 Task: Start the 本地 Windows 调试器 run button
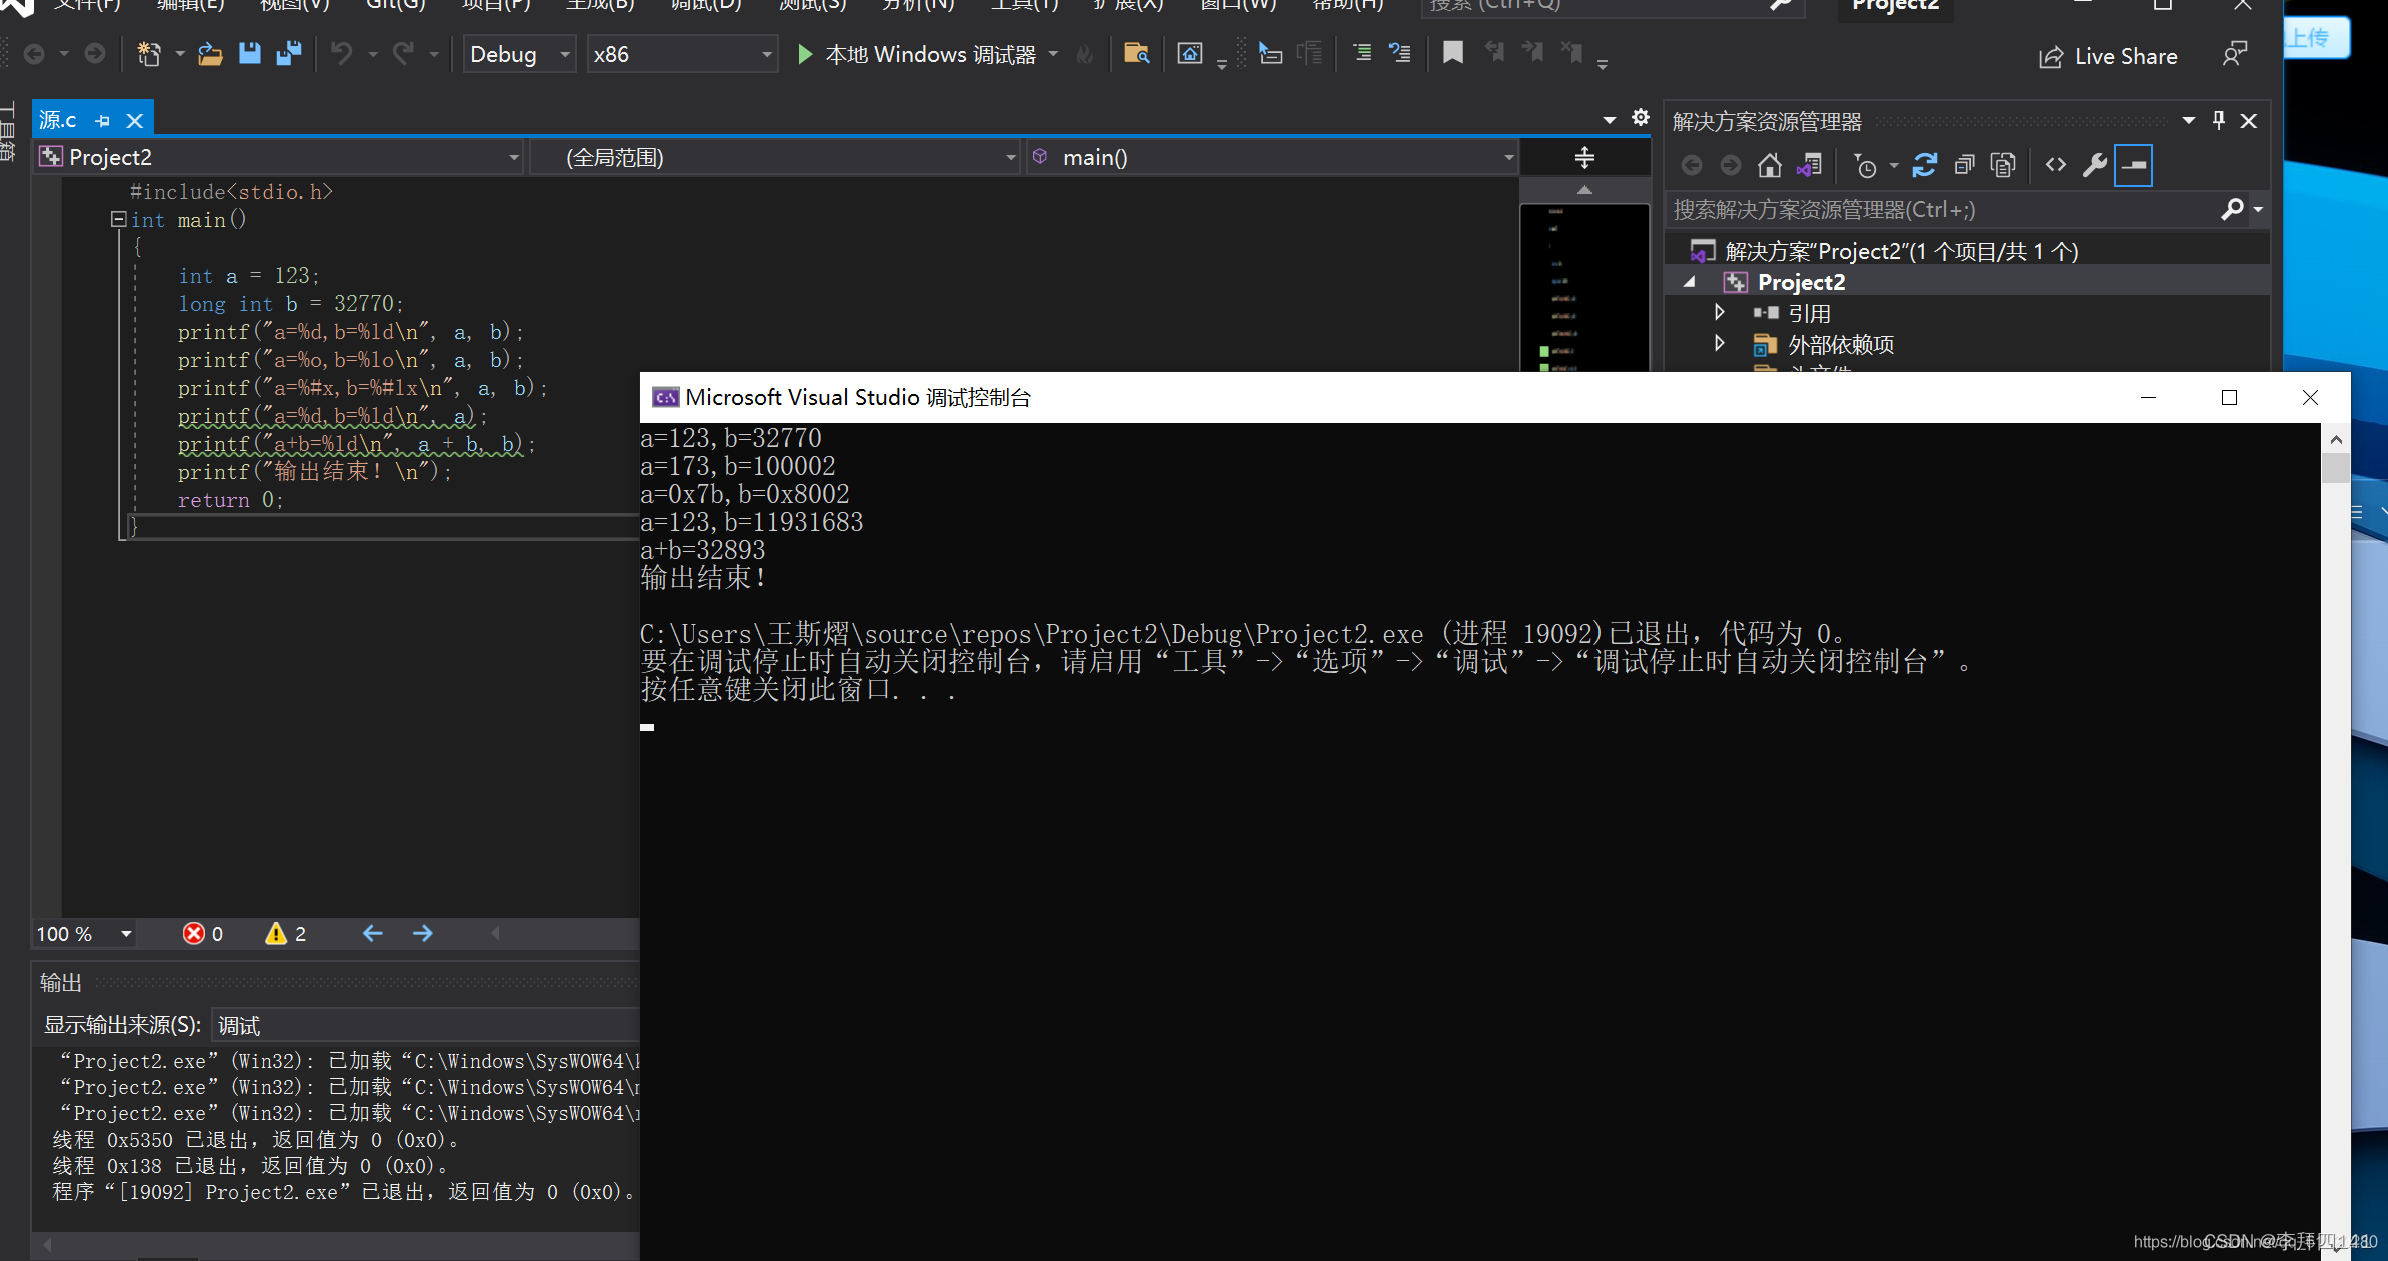coord(916,54)
